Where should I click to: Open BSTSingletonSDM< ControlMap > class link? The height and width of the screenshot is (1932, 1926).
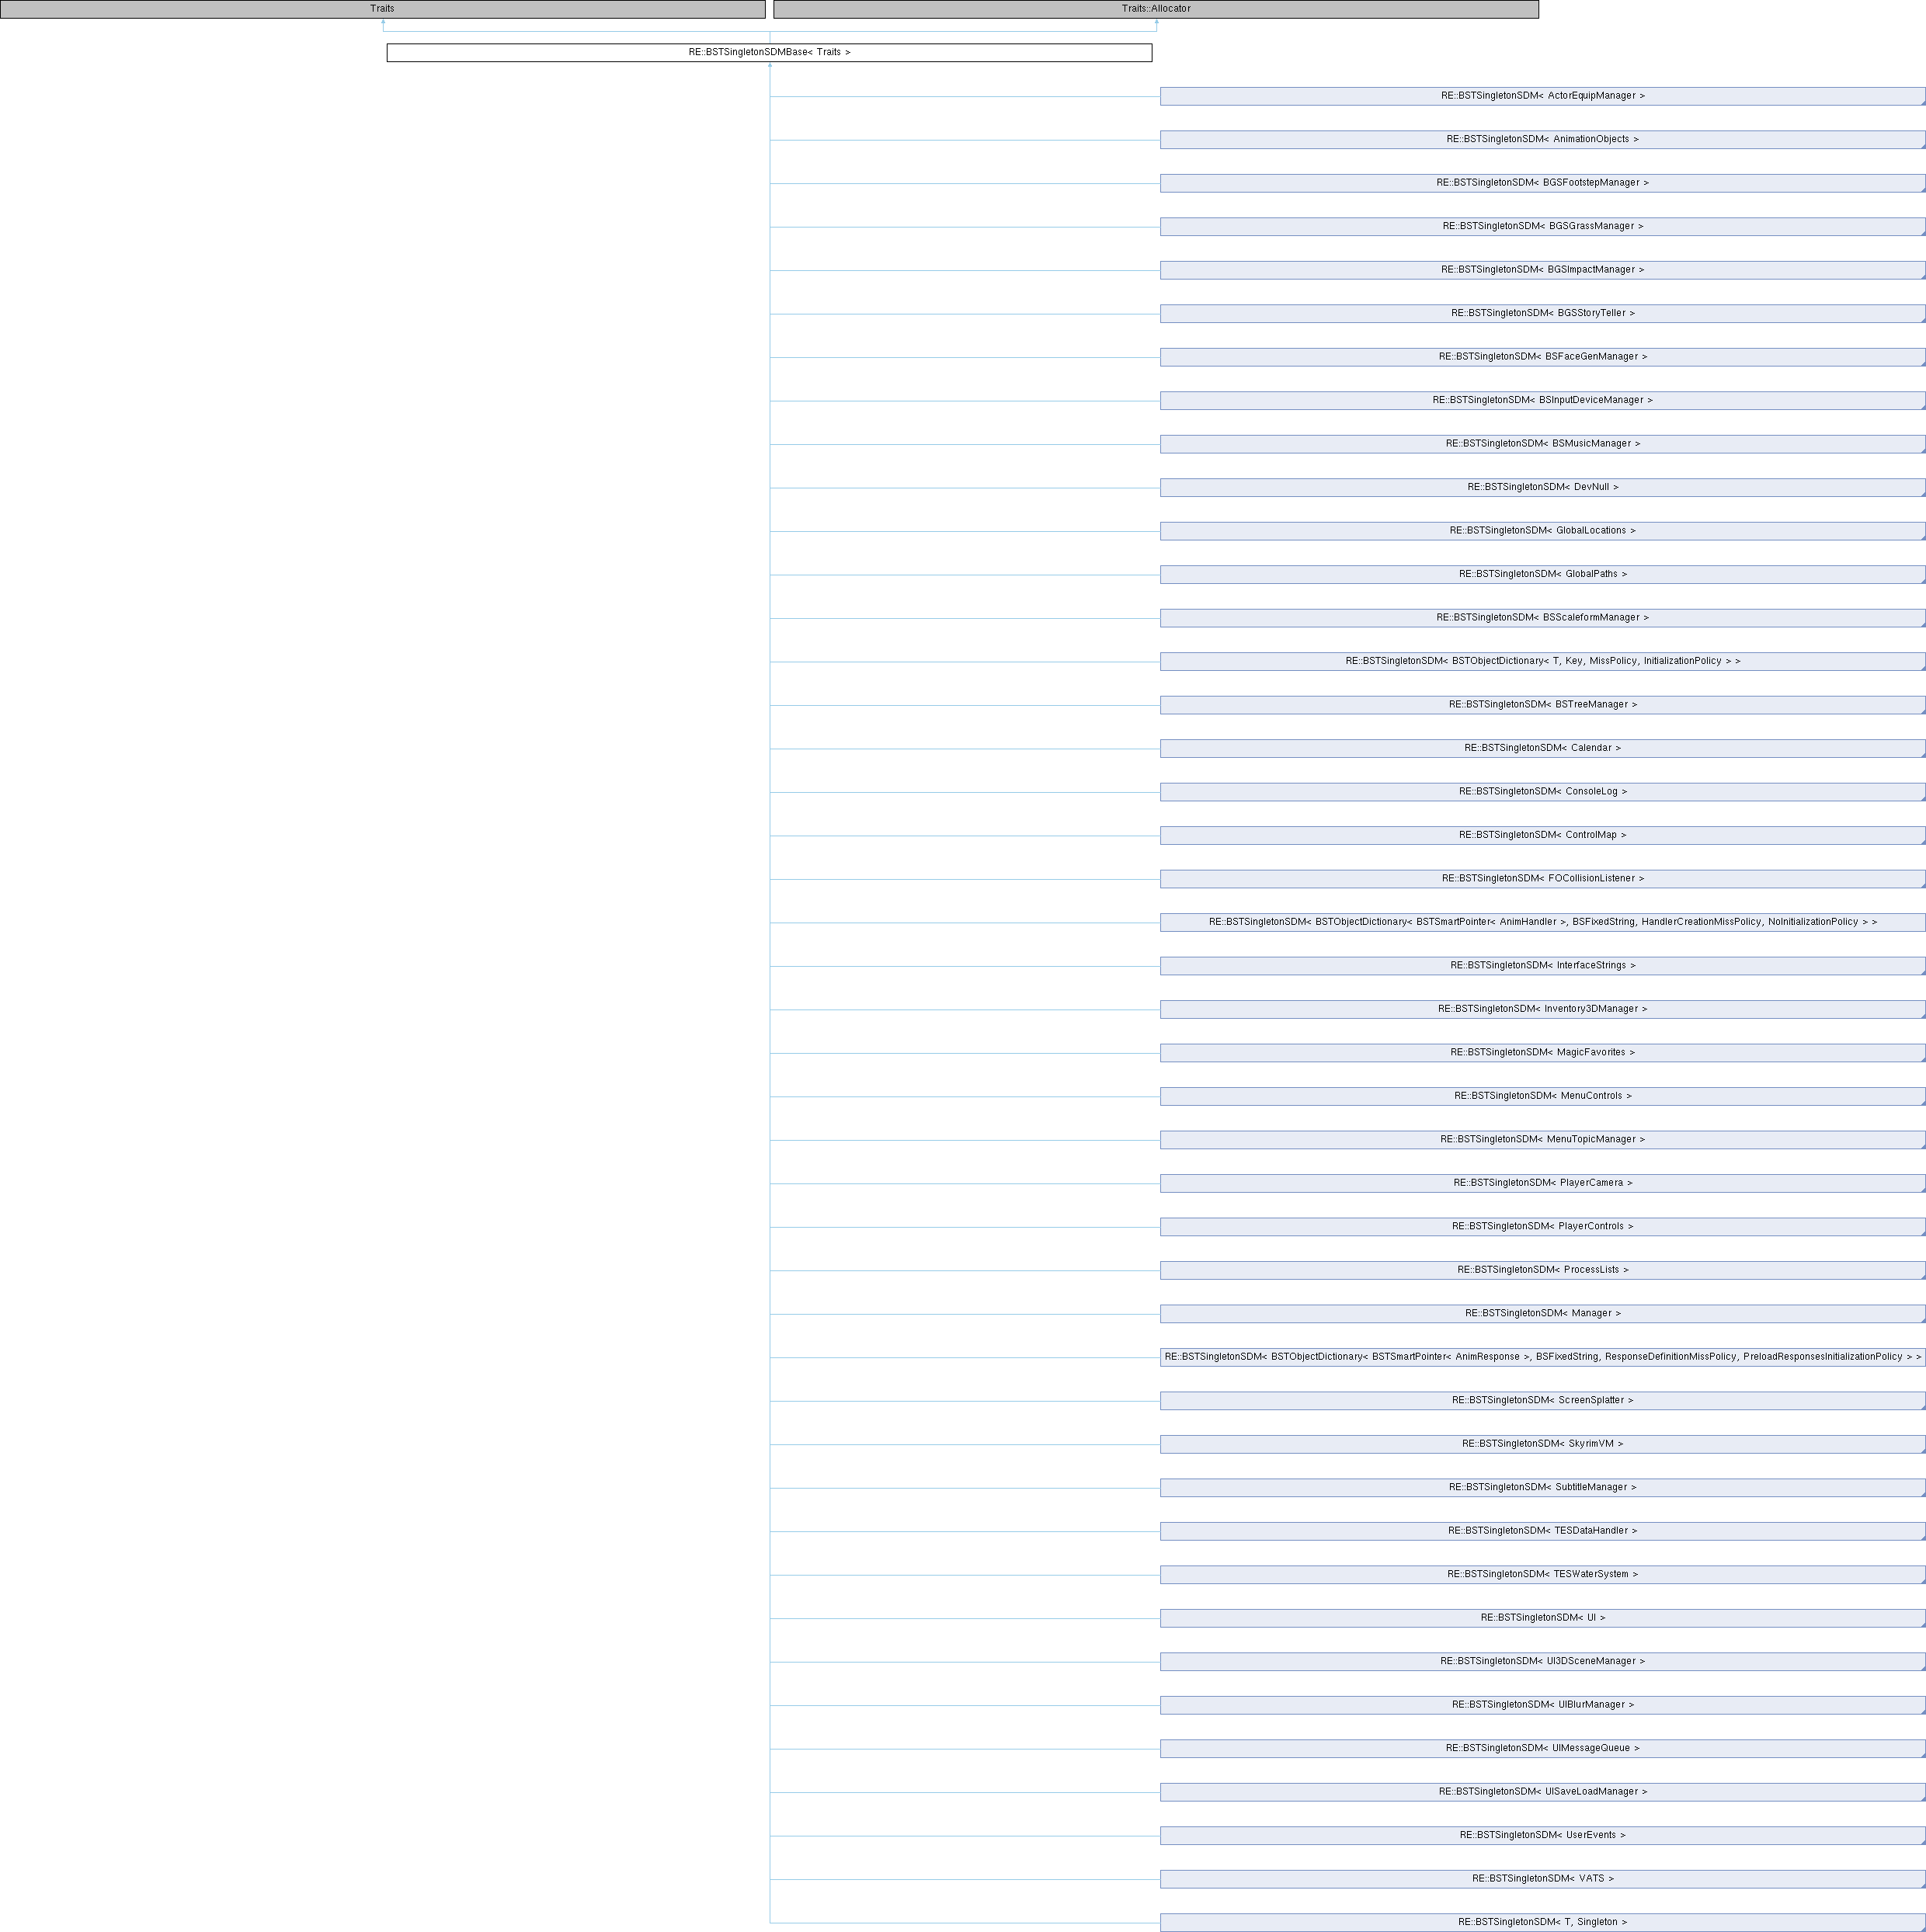coord(1542,835)
